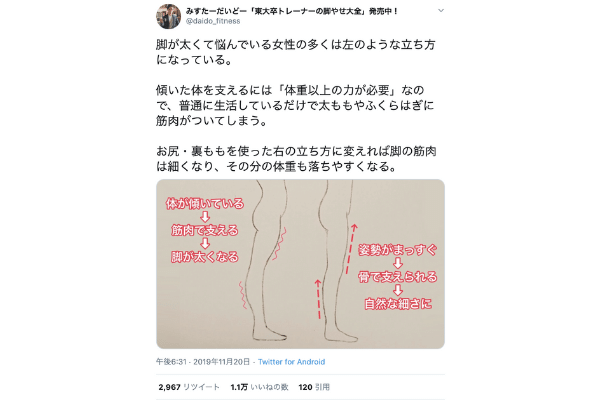Click the straight right leg drawing
The image size is (600, 400).
coord(337,260)
